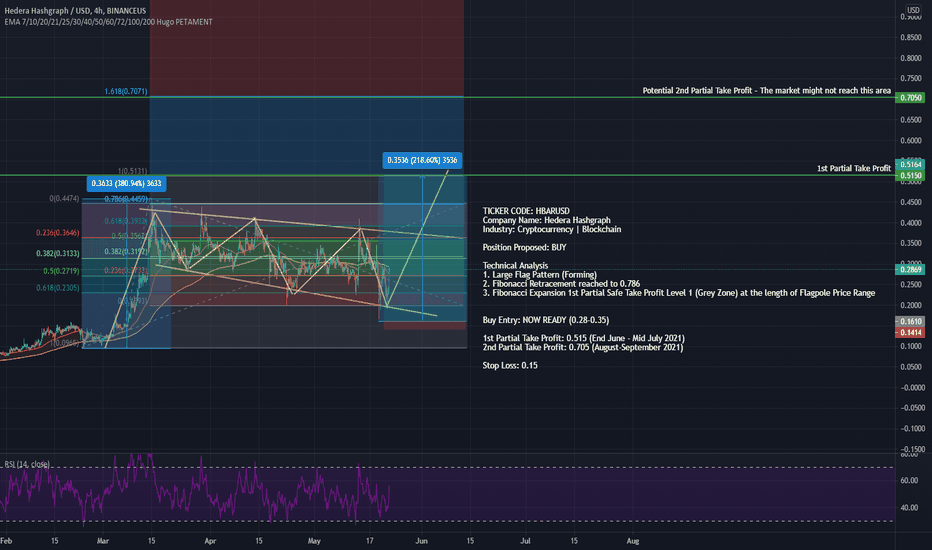Click the 0.6000 price axis value
Screen dimensions: 932x550
pos(911,141)
